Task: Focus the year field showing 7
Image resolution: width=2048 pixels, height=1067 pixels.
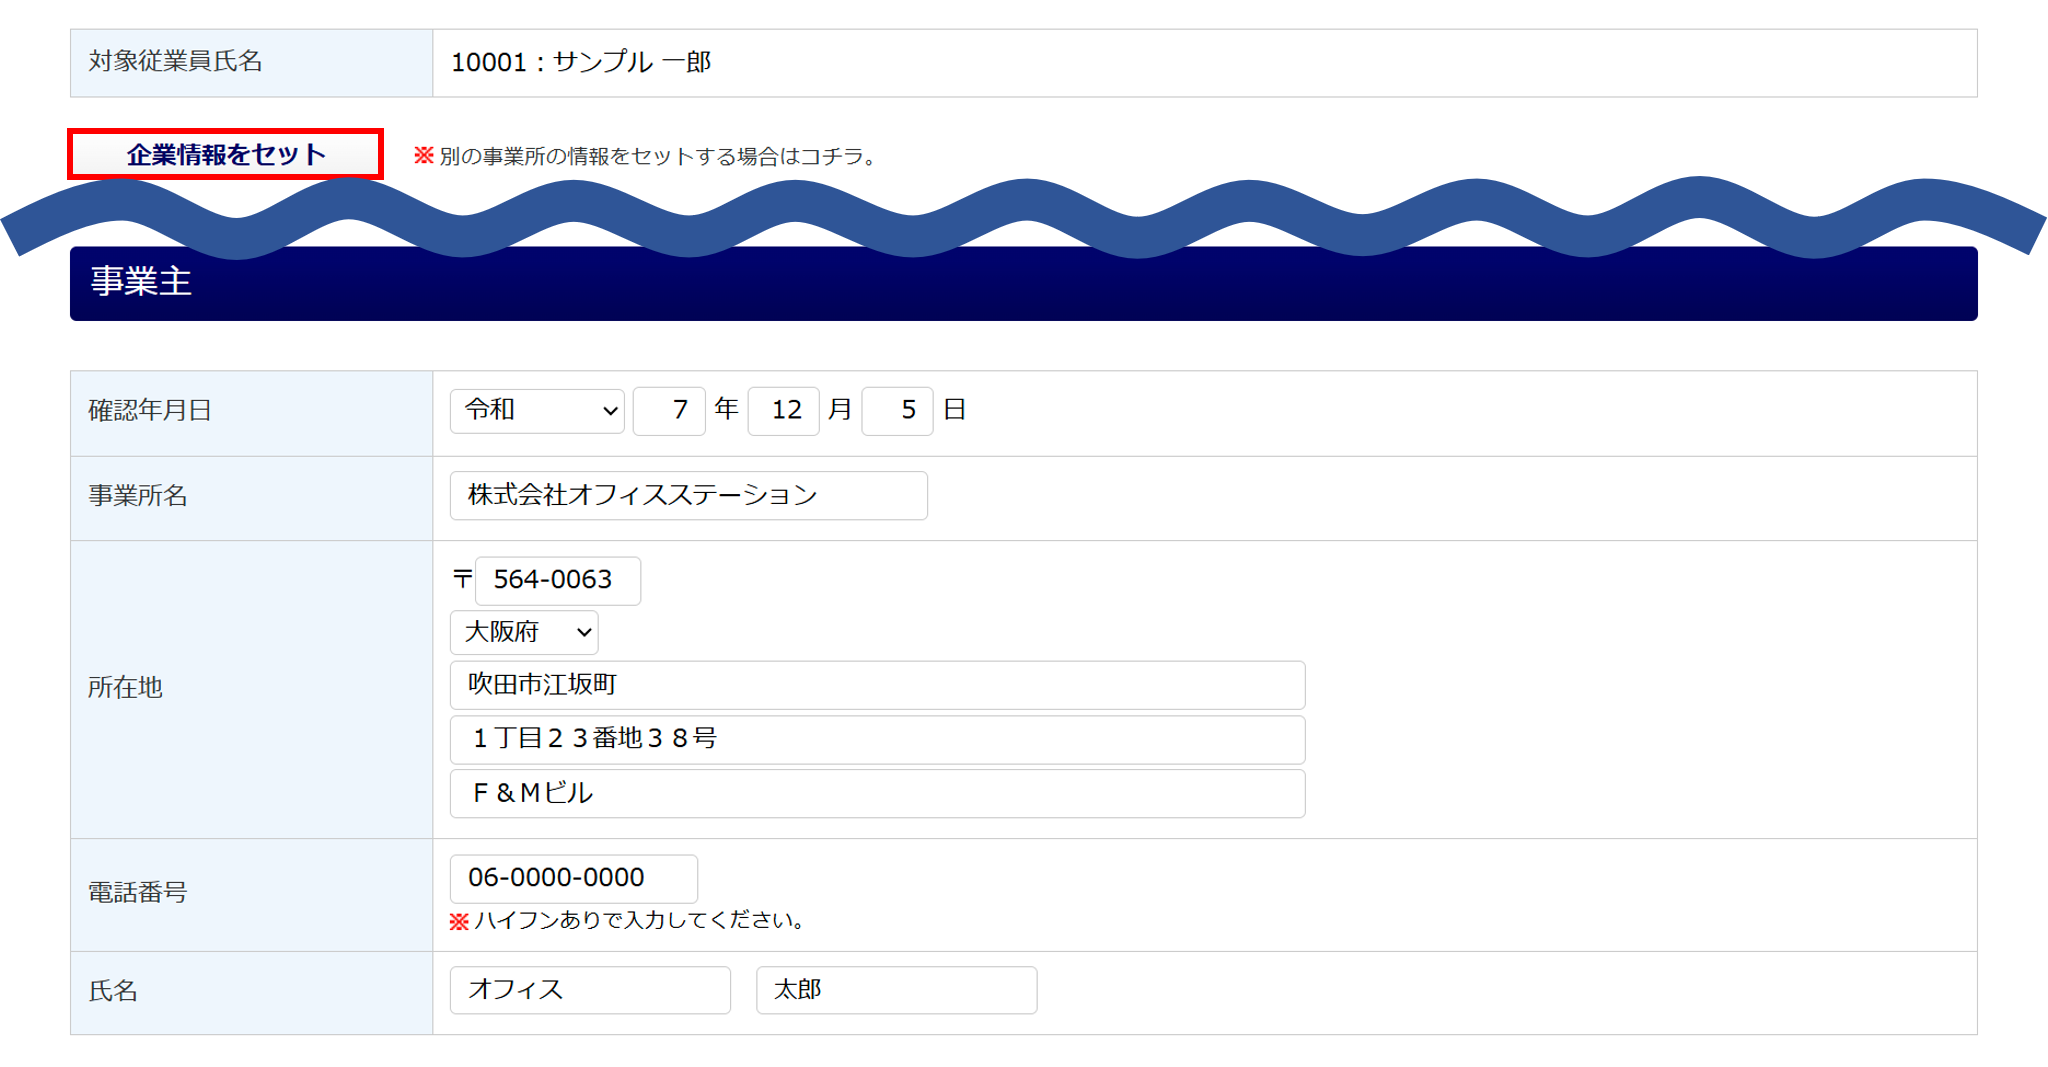Action: click(x=669, y=411)
